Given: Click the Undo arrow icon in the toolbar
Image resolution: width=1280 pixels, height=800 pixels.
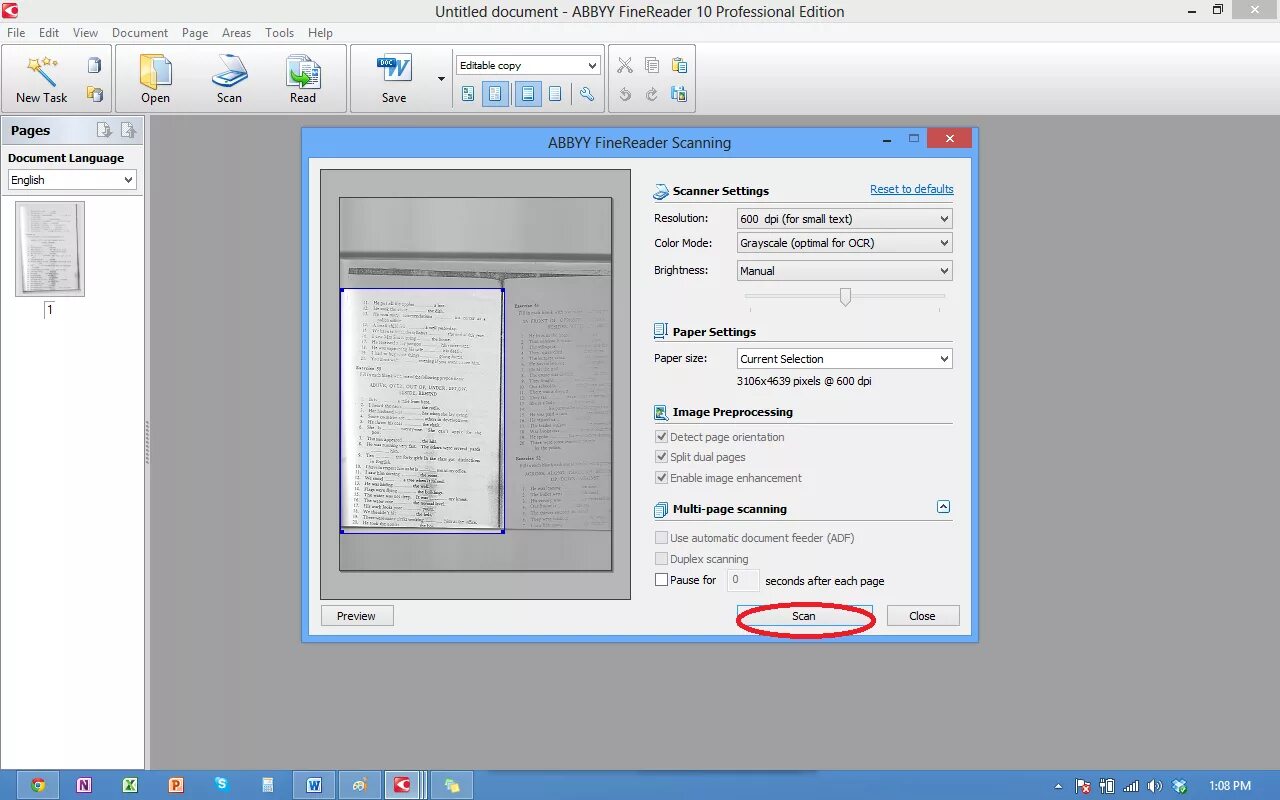Looking at the screenshot, I should click(x=625, y=94).
